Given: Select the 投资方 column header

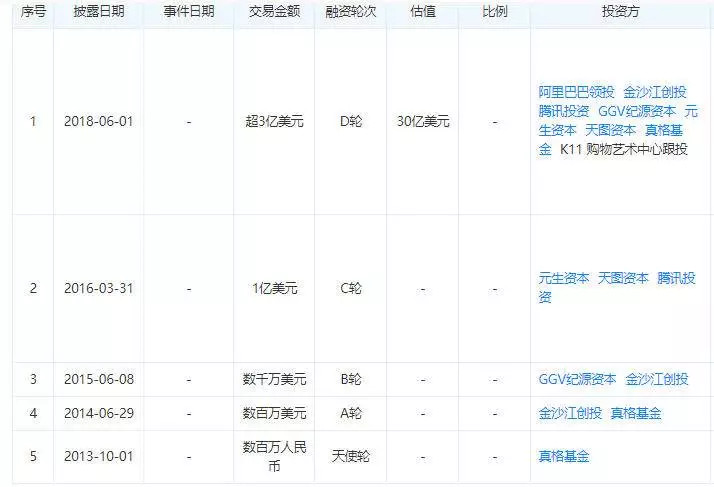Looking at the screenshot, I should [x=621, y=11].
